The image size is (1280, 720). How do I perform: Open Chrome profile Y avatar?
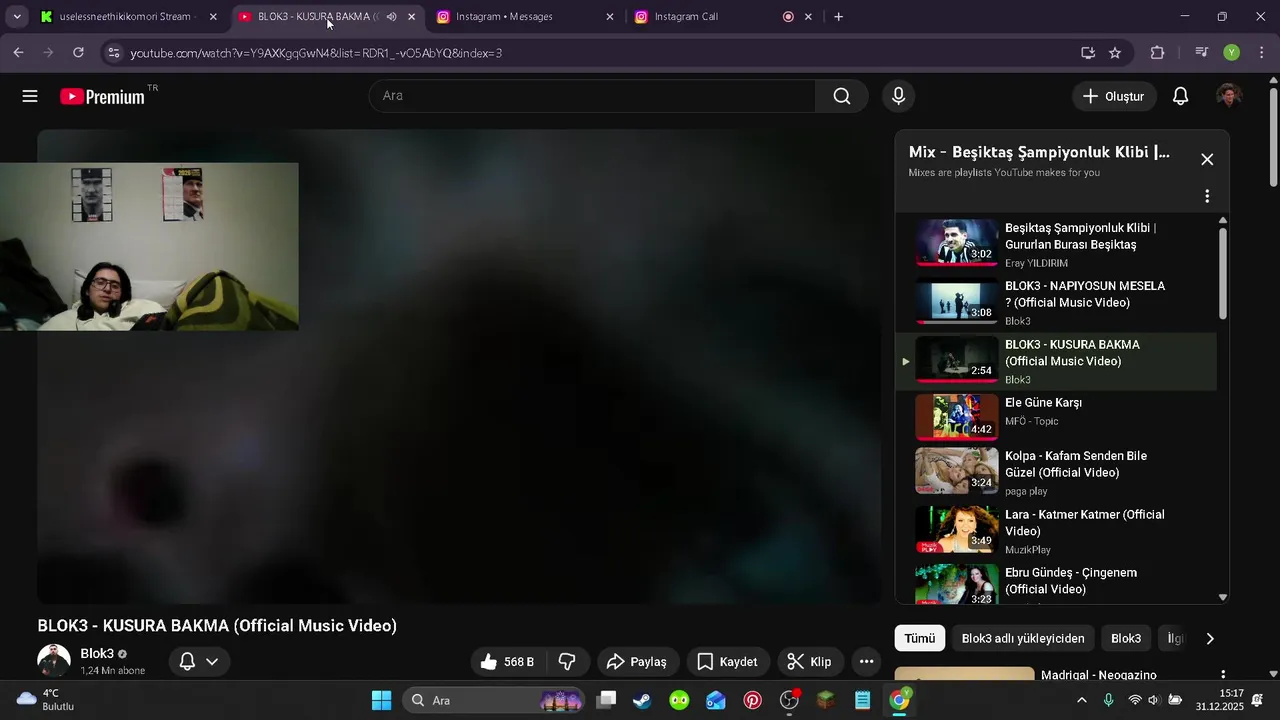click(x=1232, y=53)
